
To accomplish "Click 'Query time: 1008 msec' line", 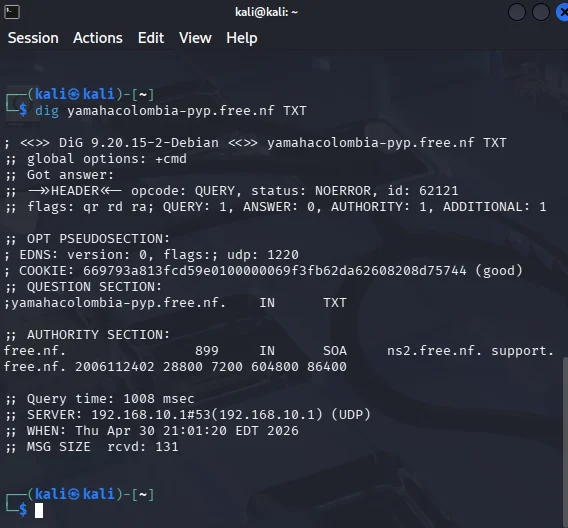I will pos(100,399).
